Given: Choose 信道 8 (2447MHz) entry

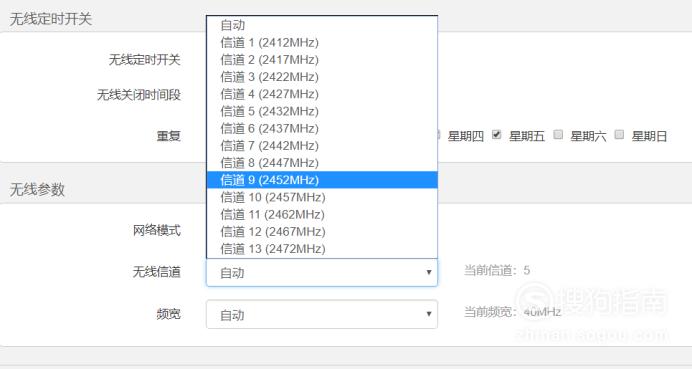Looking at the screenshot, I should [322, 163].
